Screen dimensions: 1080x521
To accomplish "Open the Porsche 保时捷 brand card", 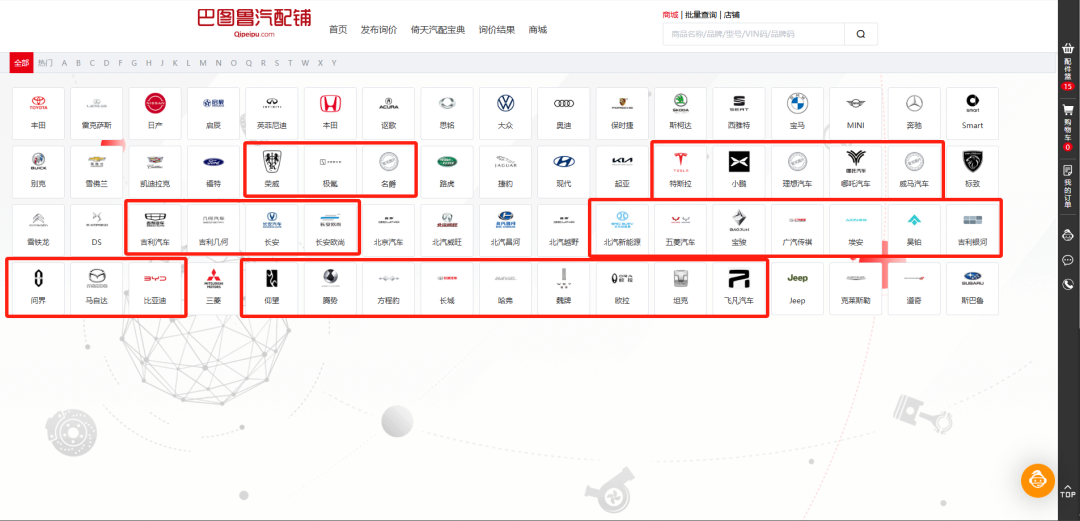I will pos(622,114).
